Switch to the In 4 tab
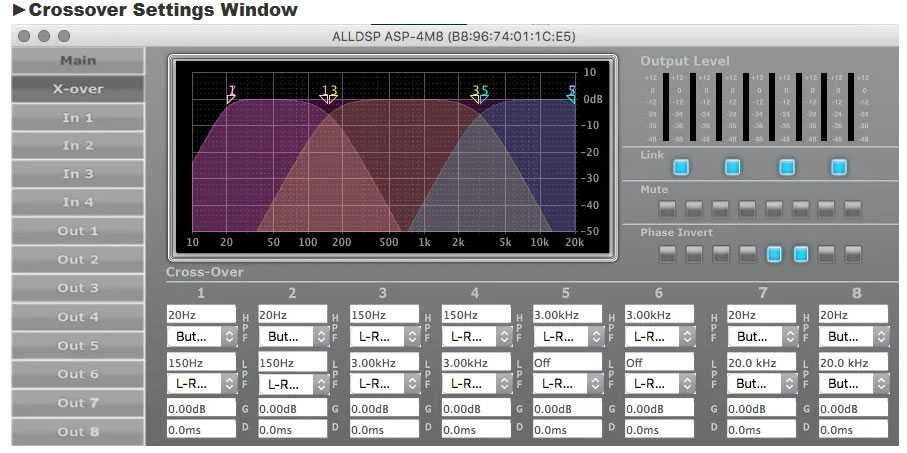The image size is (907, 453). click(78, 202)
